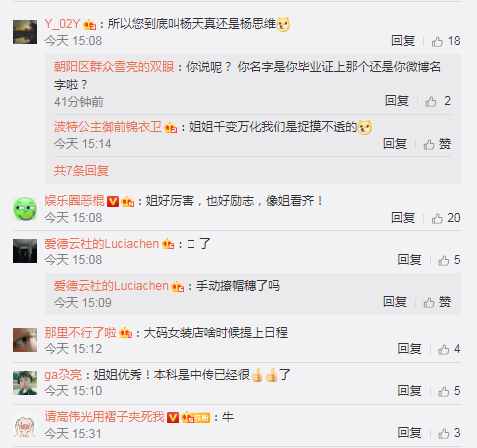Like 娱乐圈恶棍's comment with 20 likes
This screenshot has height=448, width=477.
[x=445, y=218]
